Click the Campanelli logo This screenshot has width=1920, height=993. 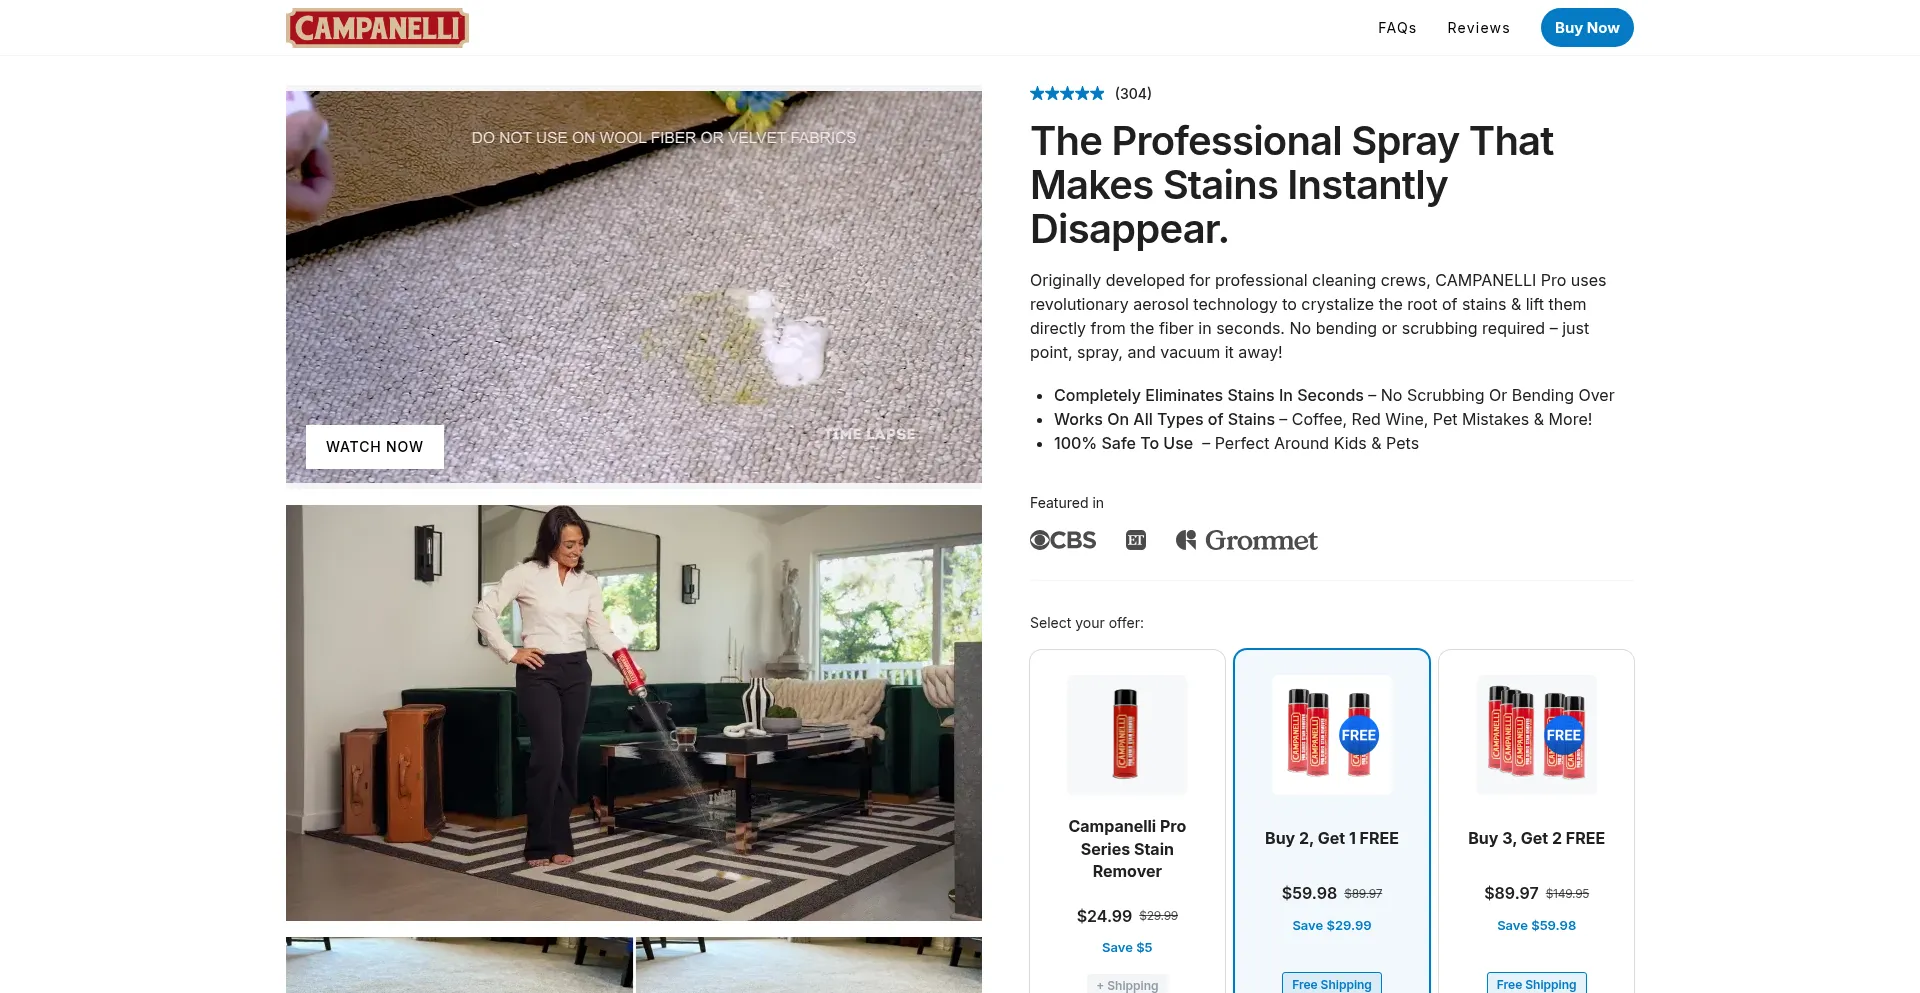click(377, 28)
